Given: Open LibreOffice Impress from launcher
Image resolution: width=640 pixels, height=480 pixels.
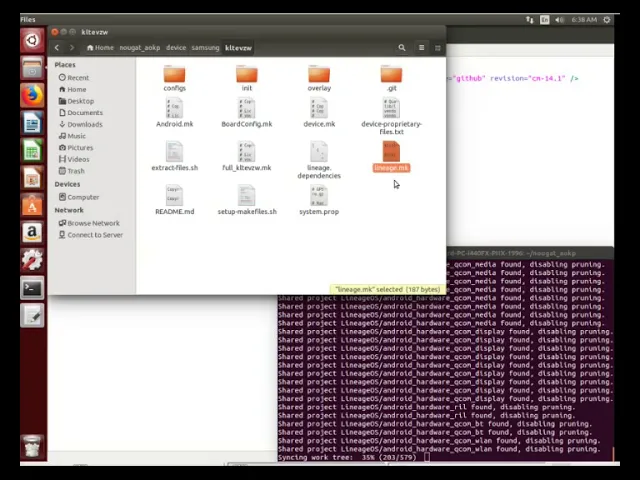Looking at the screenshot, I should pyautogui.click(x=32, y=178).
